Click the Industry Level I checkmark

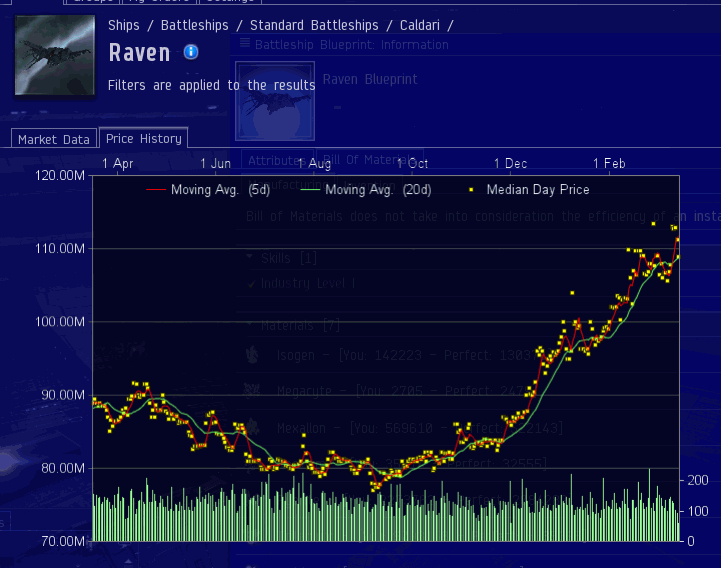point(252,284)
